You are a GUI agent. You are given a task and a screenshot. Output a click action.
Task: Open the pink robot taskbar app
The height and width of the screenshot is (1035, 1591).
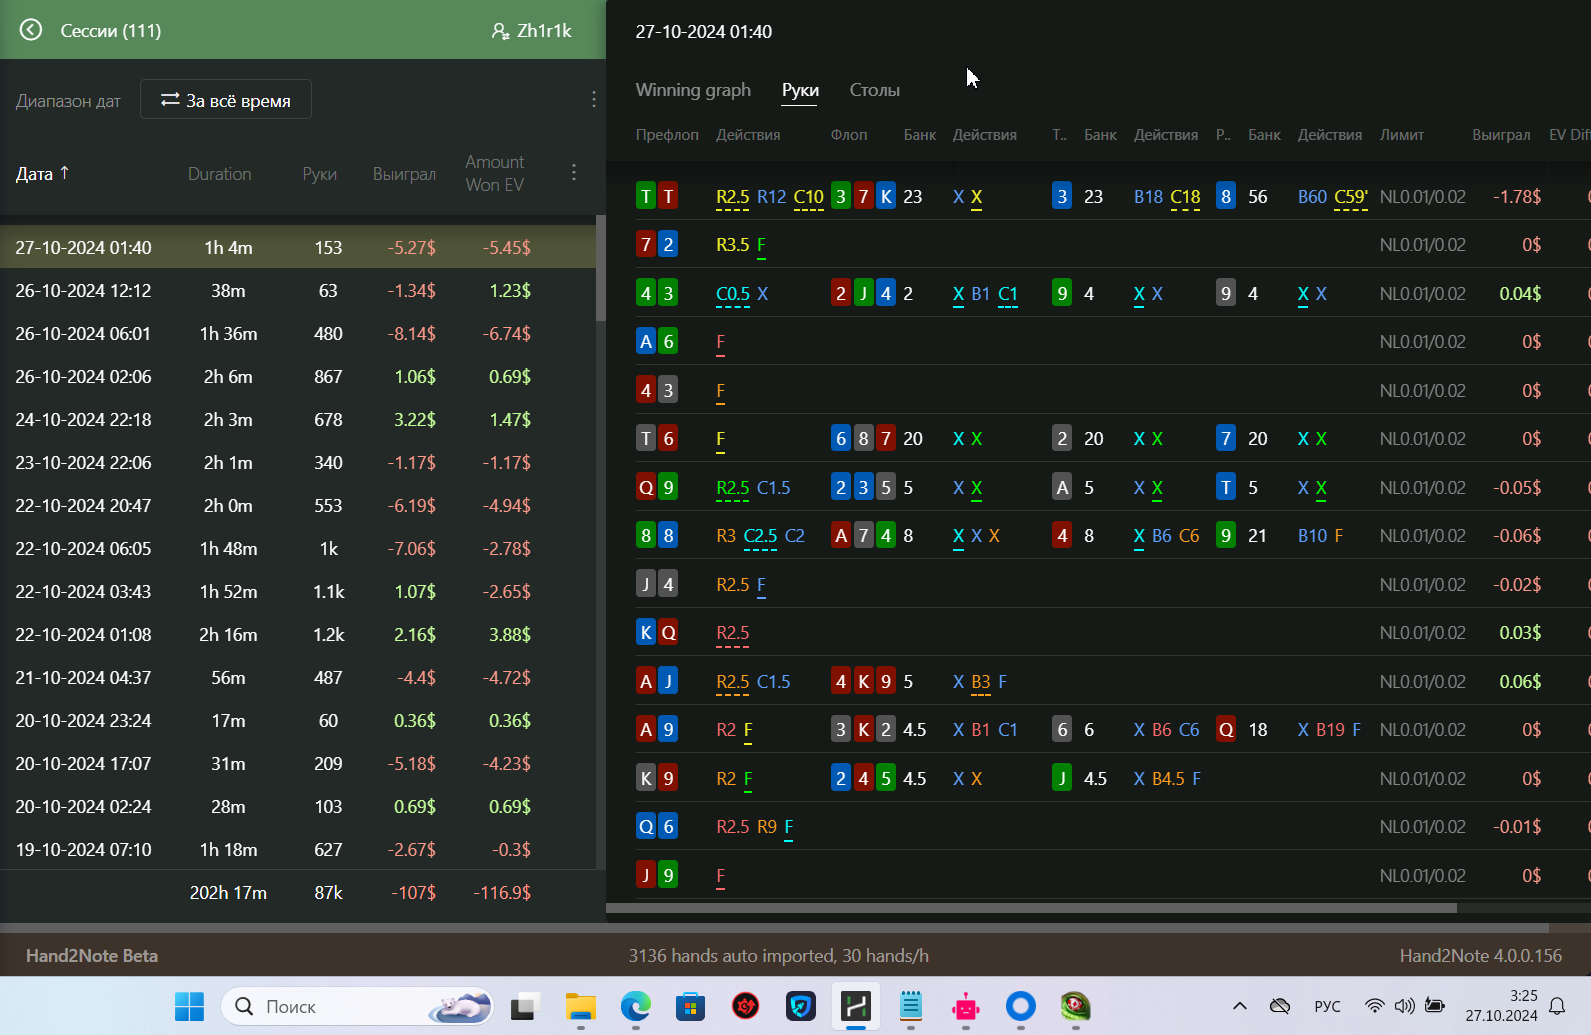(x=966, y=1006)
